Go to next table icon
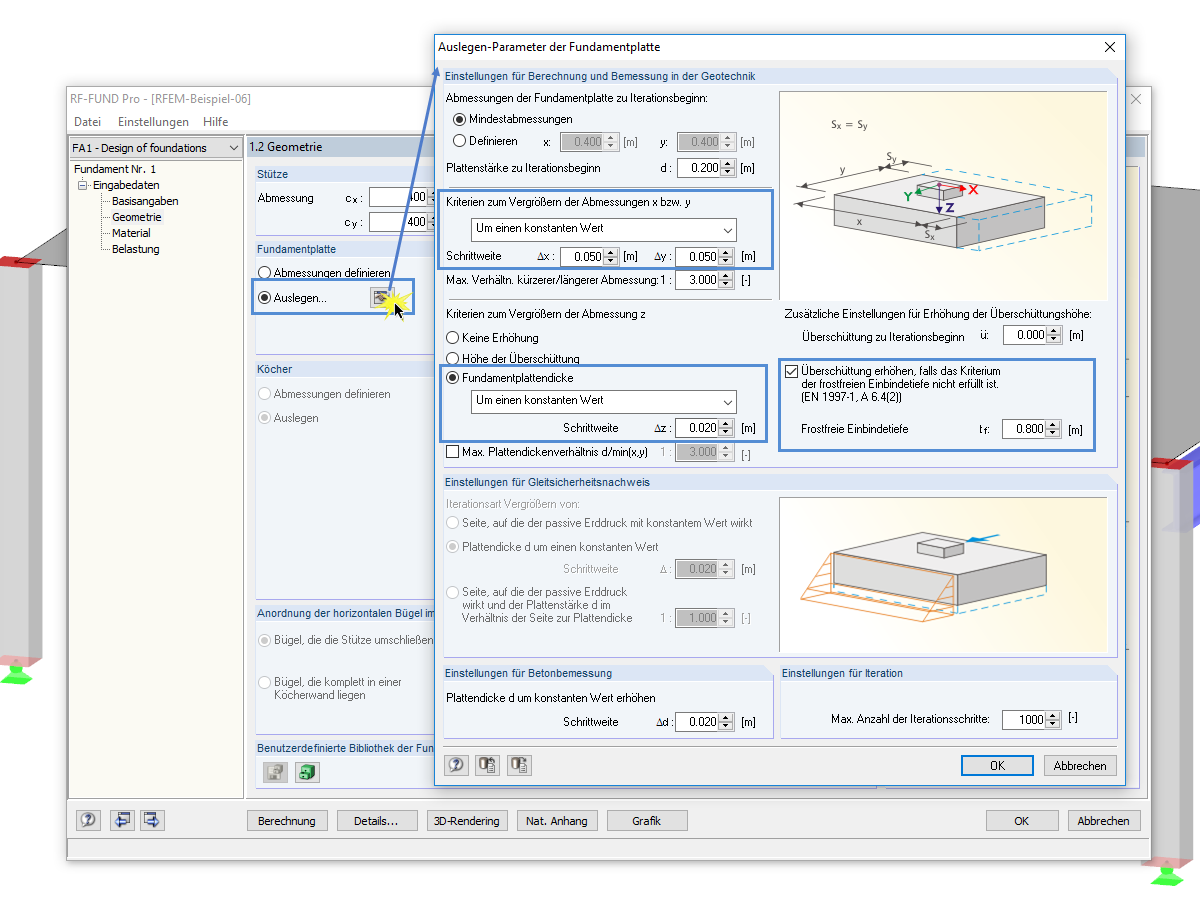 pyautogui.click(x=152, y=820)
